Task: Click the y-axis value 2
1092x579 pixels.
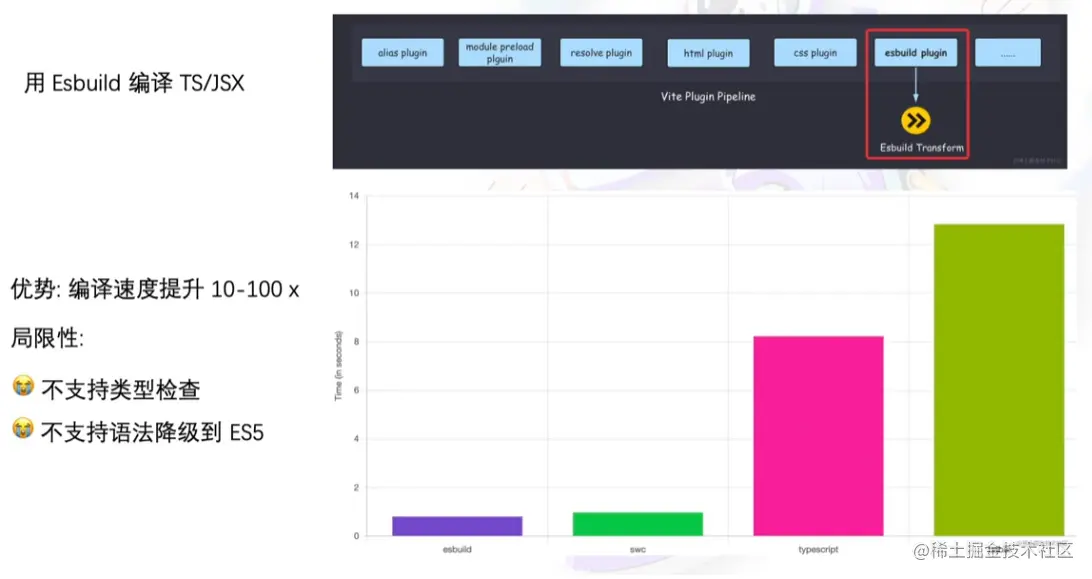Action: (x=356, y=488)
